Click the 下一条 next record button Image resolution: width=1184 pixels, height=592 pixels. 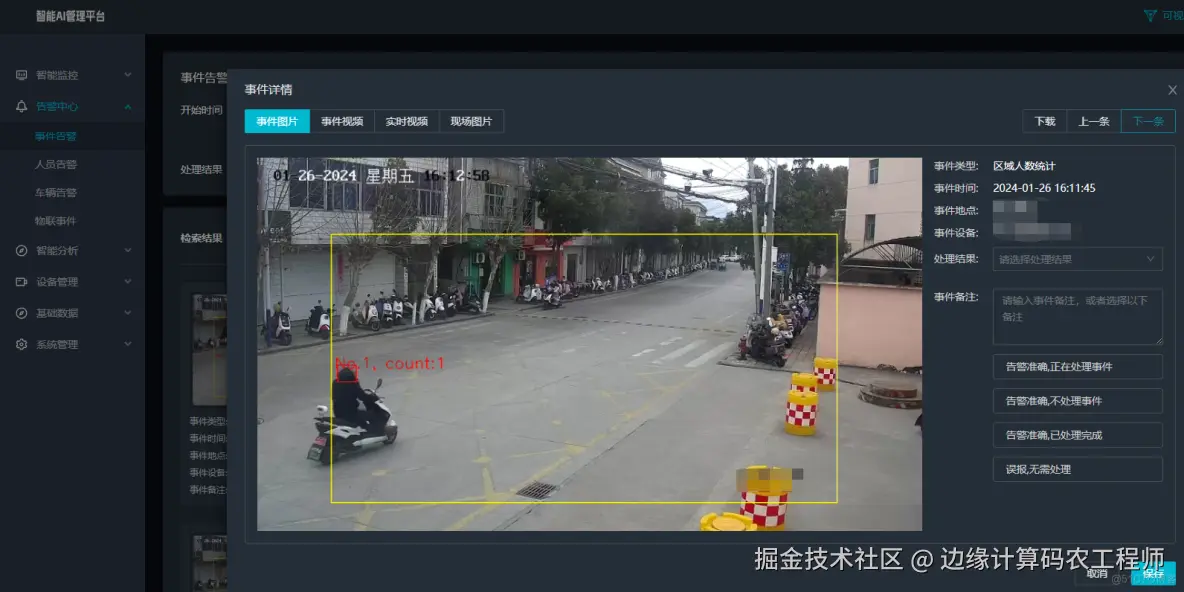click(1147, 120)
